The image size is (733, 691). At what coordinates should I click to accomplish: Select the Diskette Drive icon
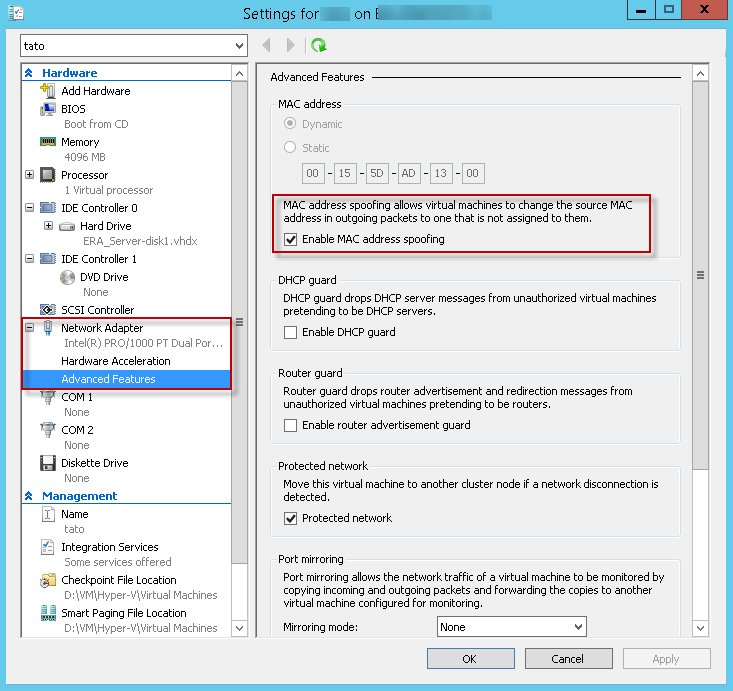[47, 463]
